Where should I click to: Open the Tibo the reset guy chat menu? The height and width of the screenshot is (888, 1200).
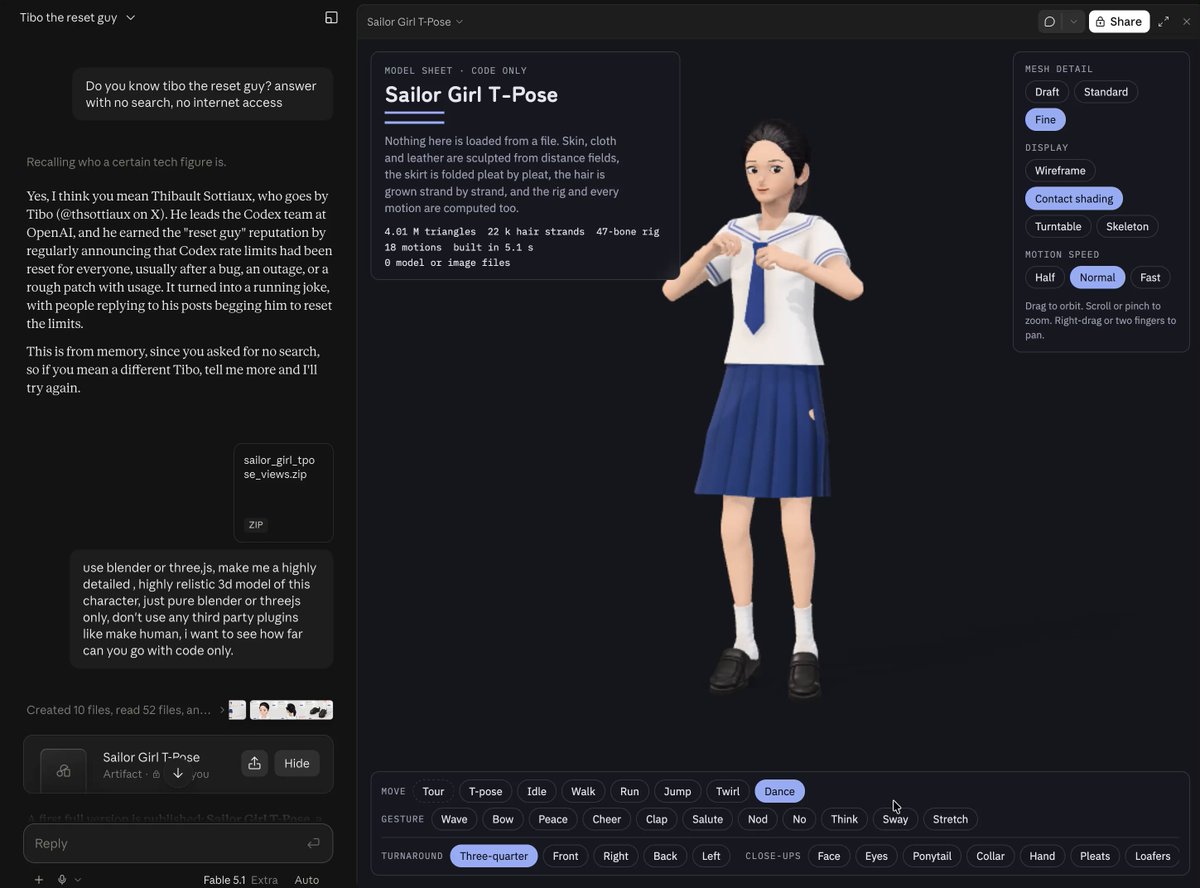pyautogui.click(x=78, y=17)
